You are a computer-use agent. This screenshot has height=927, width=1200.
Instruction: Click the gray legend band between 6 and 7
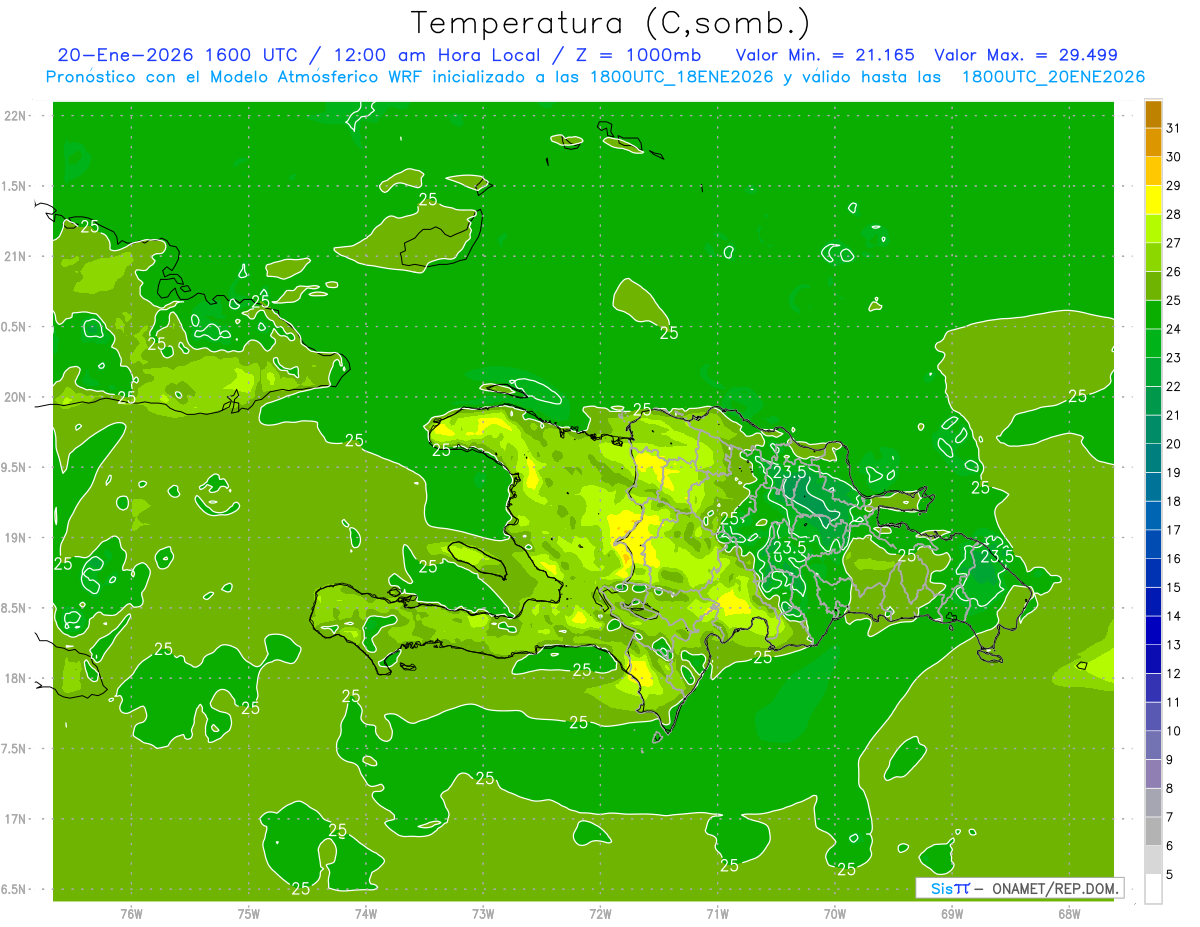click(x=1154, y=832)
